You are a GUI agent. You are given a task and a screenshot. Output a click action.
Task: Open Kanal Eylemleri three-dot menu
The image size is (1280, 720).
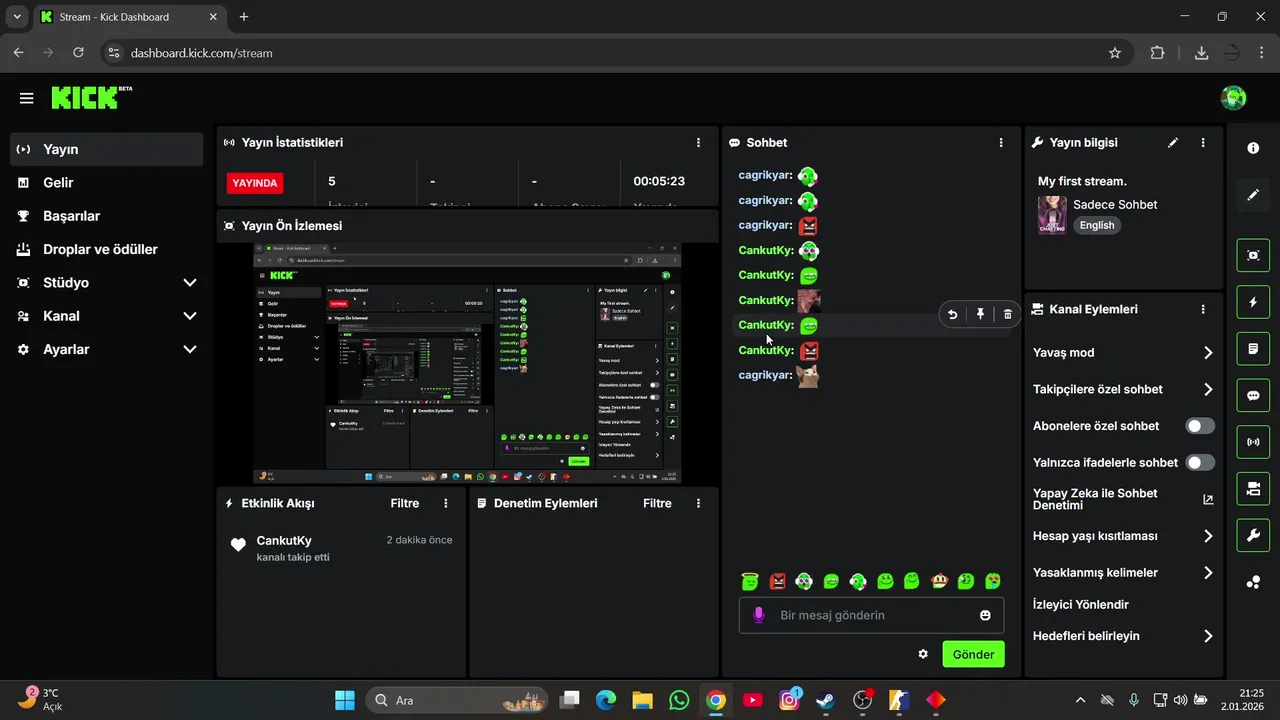click(1203, 310)
